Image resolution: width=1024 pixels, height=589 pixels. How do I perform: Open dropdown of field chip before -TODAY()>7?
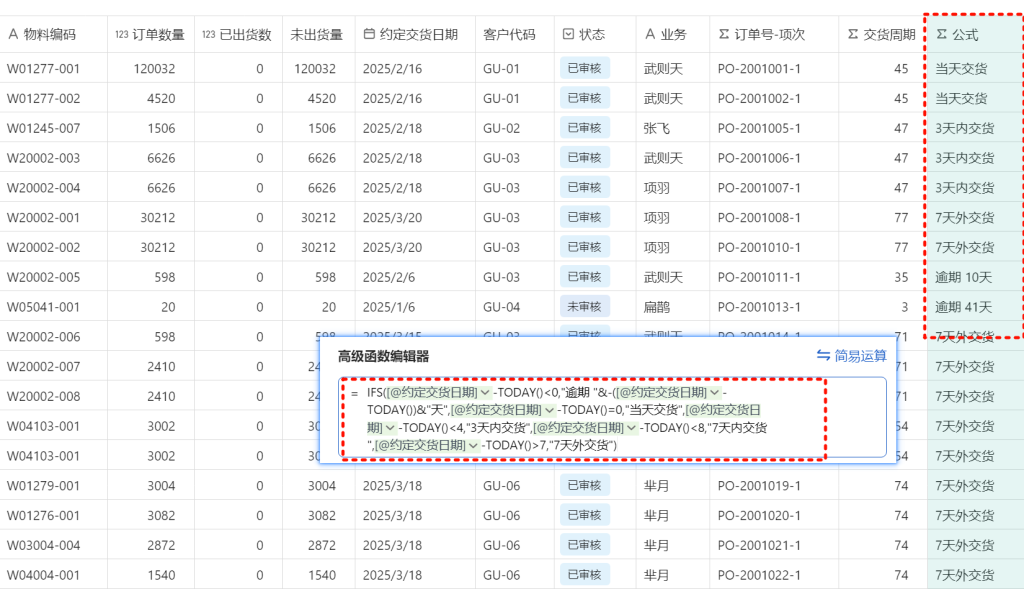pos(473,445)
